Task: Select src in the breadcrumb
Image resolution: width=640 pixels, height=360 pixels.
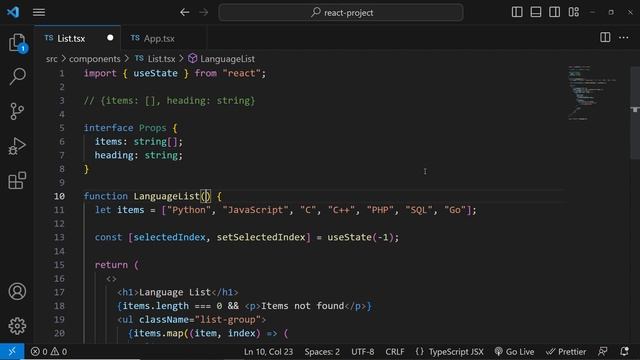Action: pyautogui.click(x=52, y=59)
